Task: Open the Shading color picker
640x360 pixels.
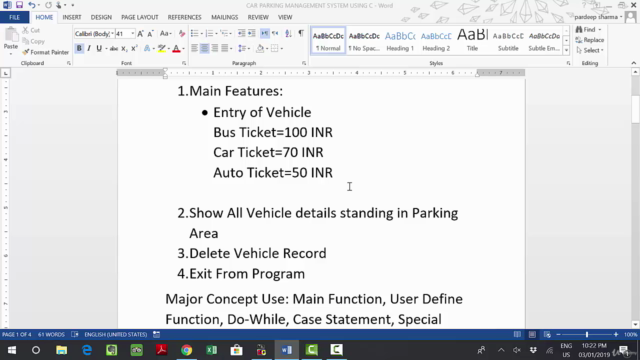Action: point(260,49)
